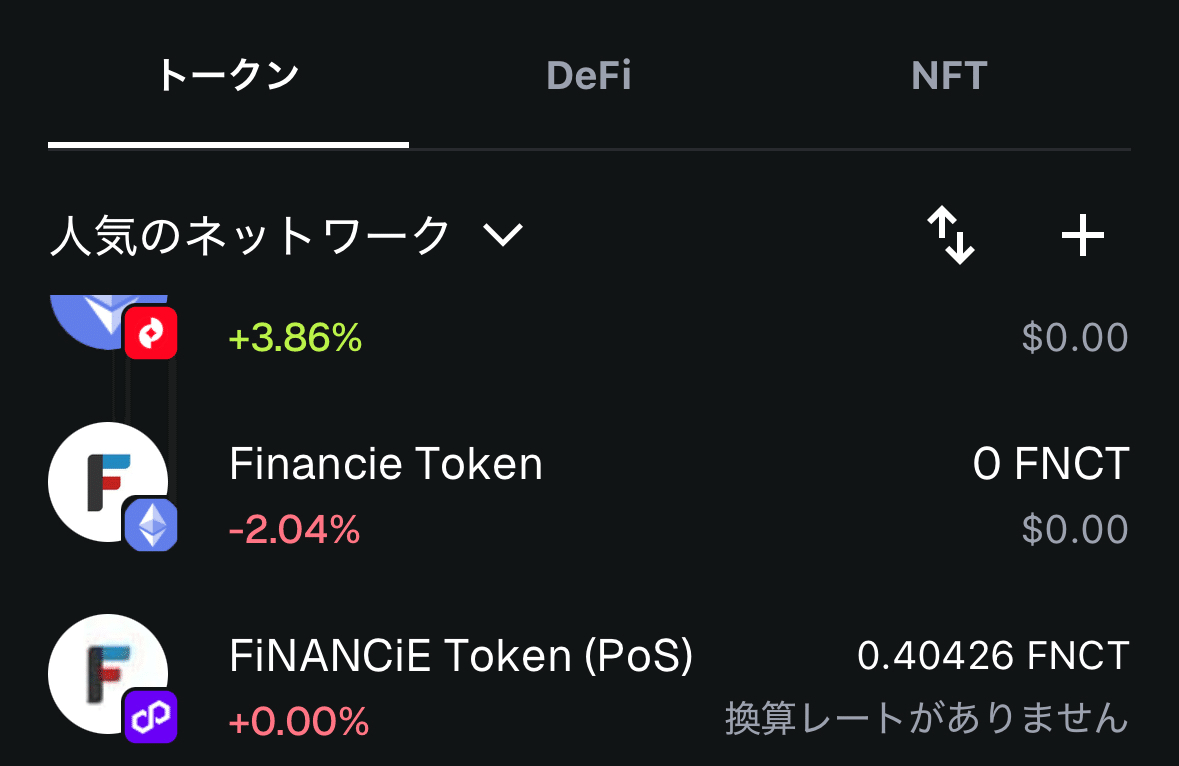Click the plus icon to import tokens

[1083, 236]
